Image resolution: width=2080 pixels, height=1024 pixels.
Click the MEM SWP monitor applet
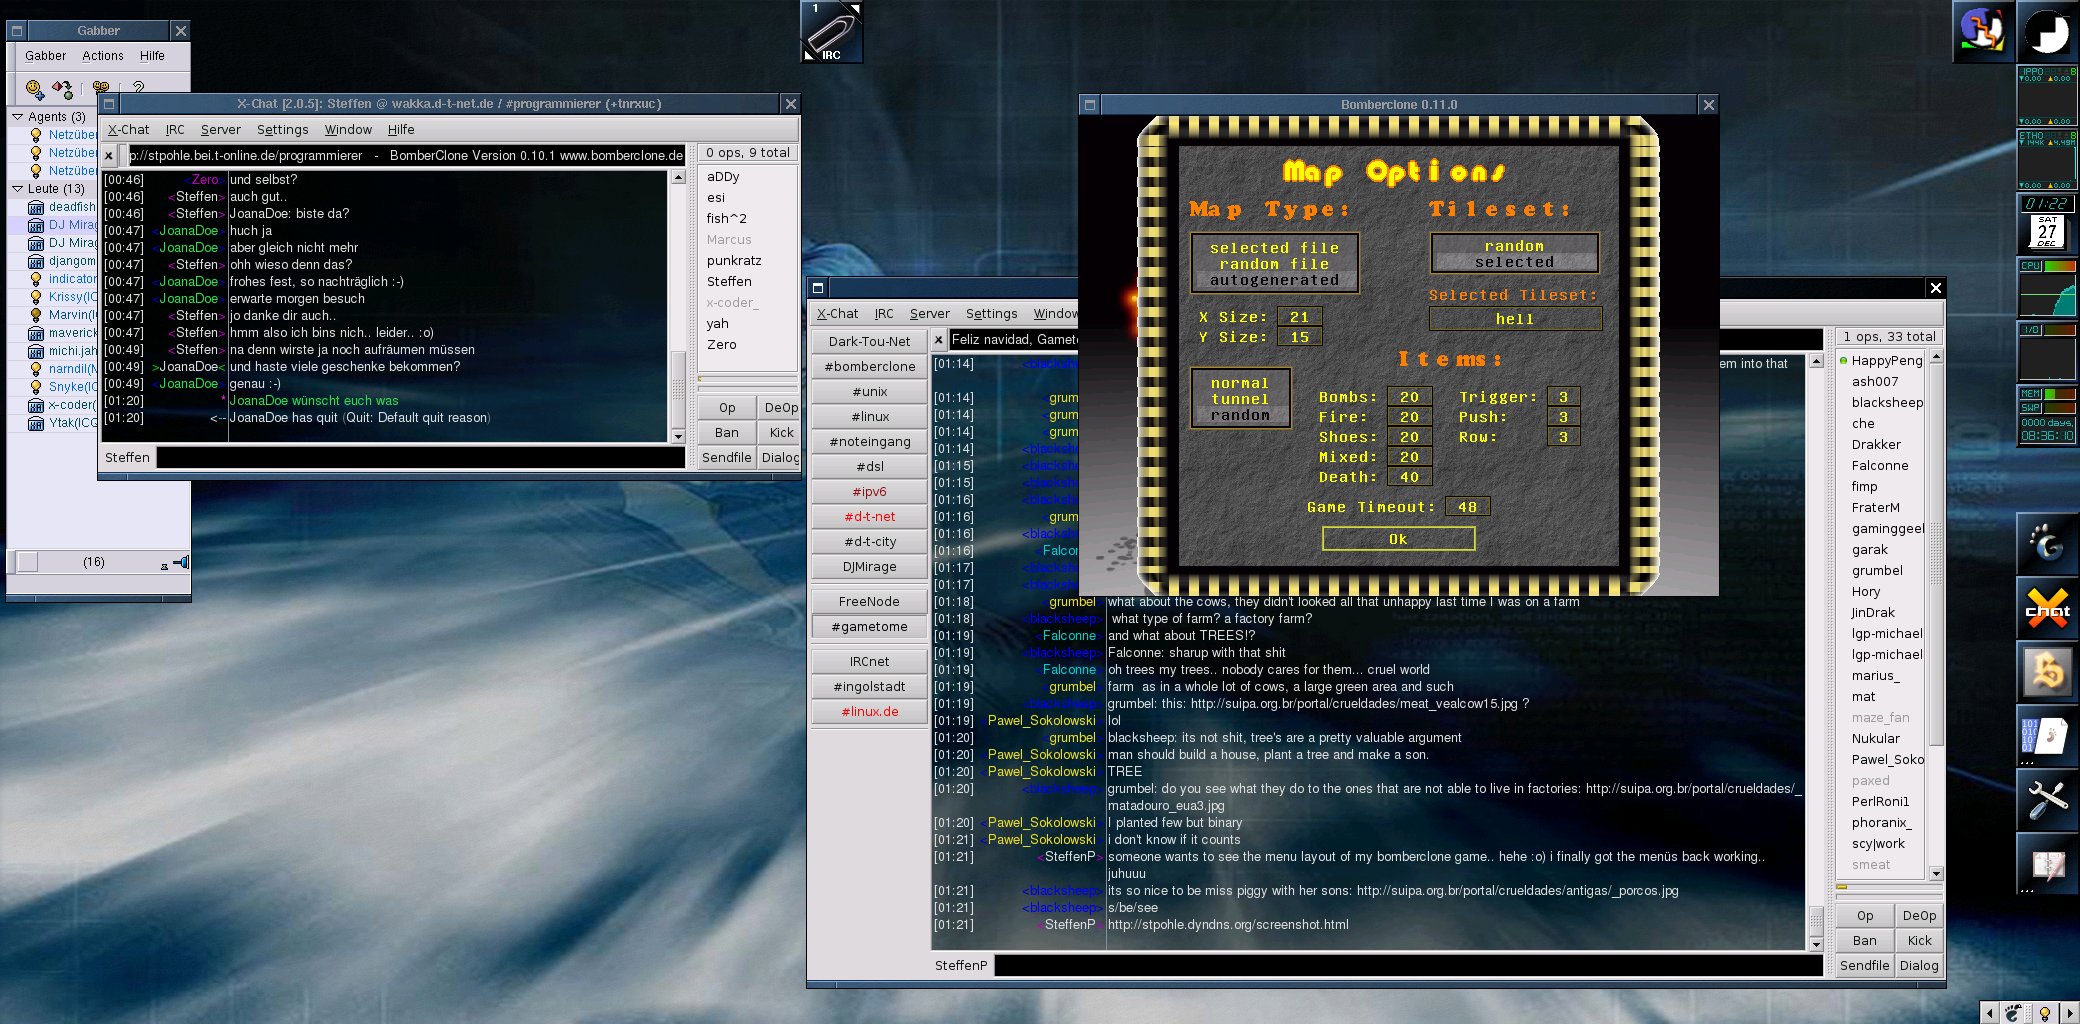[x=2047, y=416]
